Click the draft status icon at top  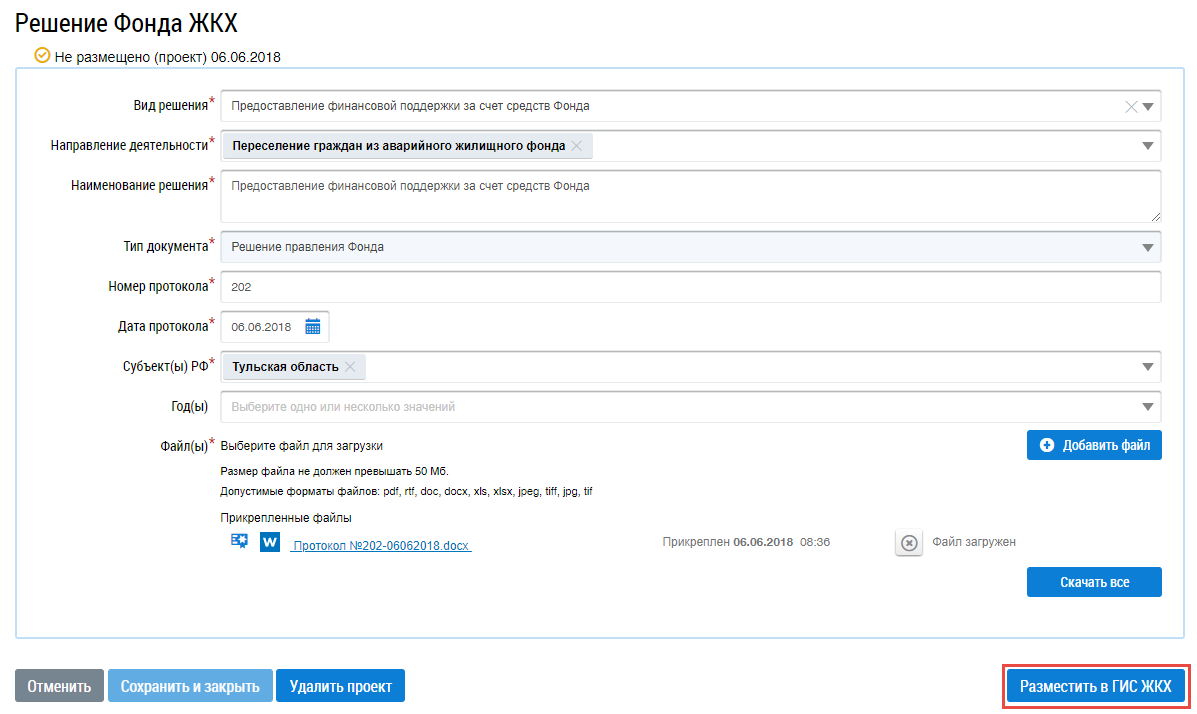[x=41, y=56]
